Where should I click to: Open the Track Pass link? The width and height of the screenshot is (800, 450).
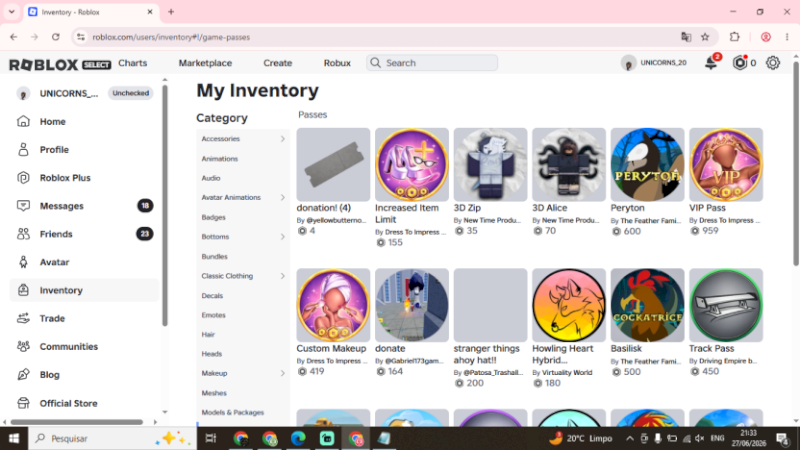click(x=711, y=348)
